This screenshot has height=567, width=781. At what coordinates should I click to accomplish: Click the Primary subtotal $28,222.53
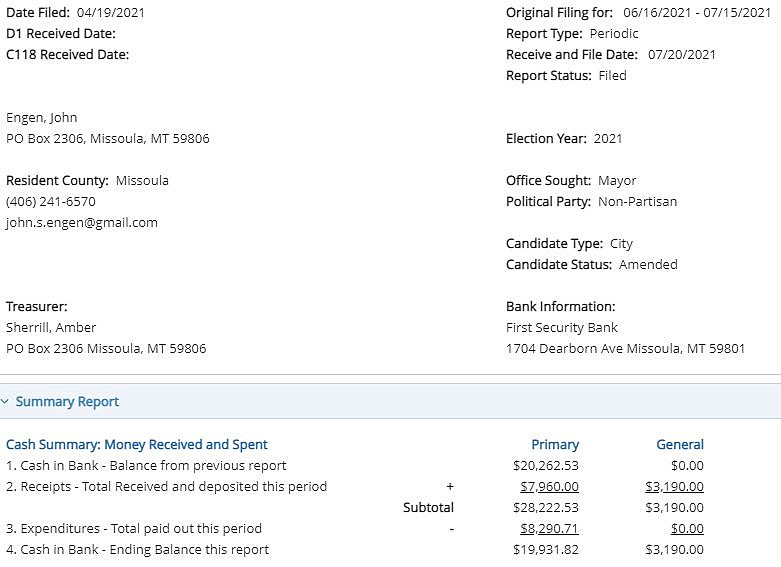pyautogui.click(x=546, y=507)
